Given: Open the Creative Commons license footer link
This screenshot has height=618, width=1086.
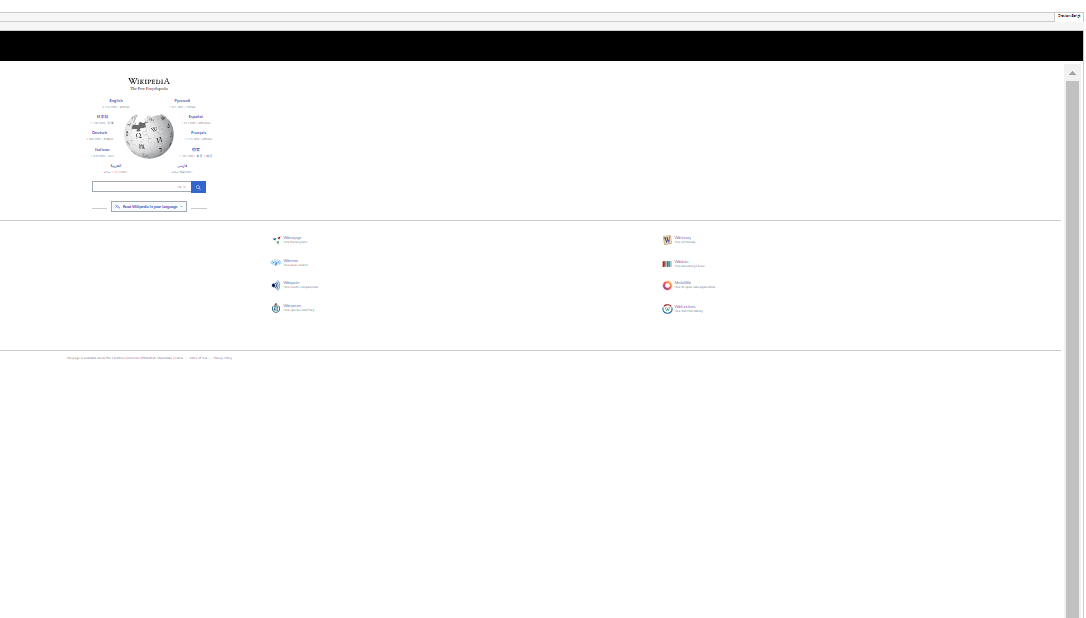Looking at the screenshot, I should 148,358.
